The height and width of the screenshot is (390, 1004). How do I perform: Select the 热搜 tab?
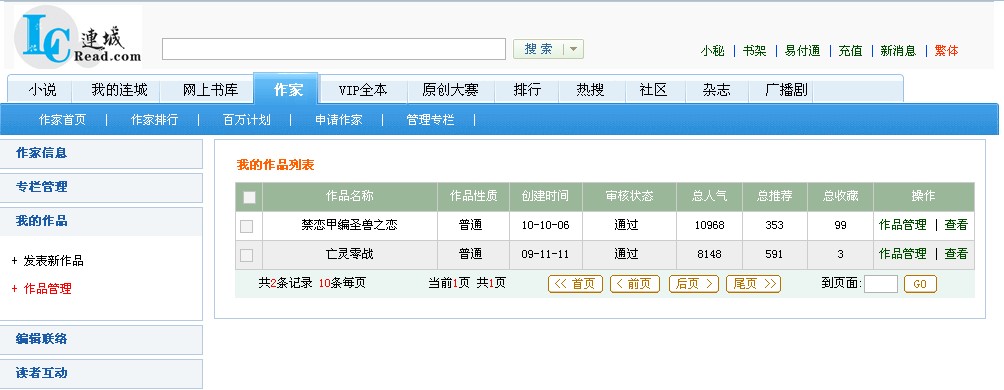coord(590,90)
